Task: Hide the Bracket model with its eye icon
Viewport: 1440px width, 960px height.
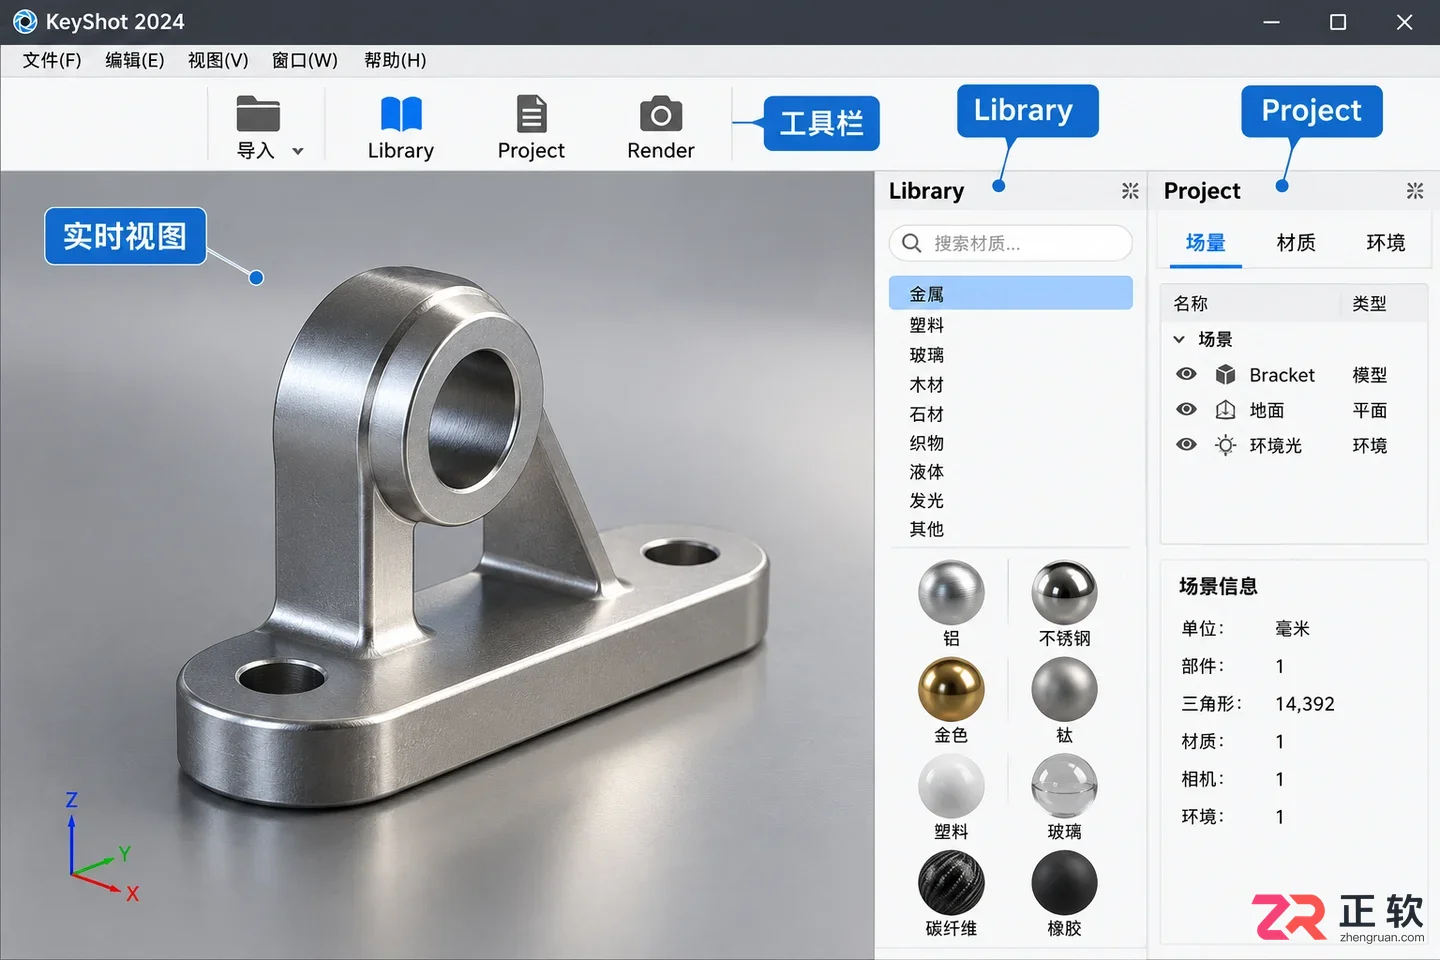Action: (1186, 374)
